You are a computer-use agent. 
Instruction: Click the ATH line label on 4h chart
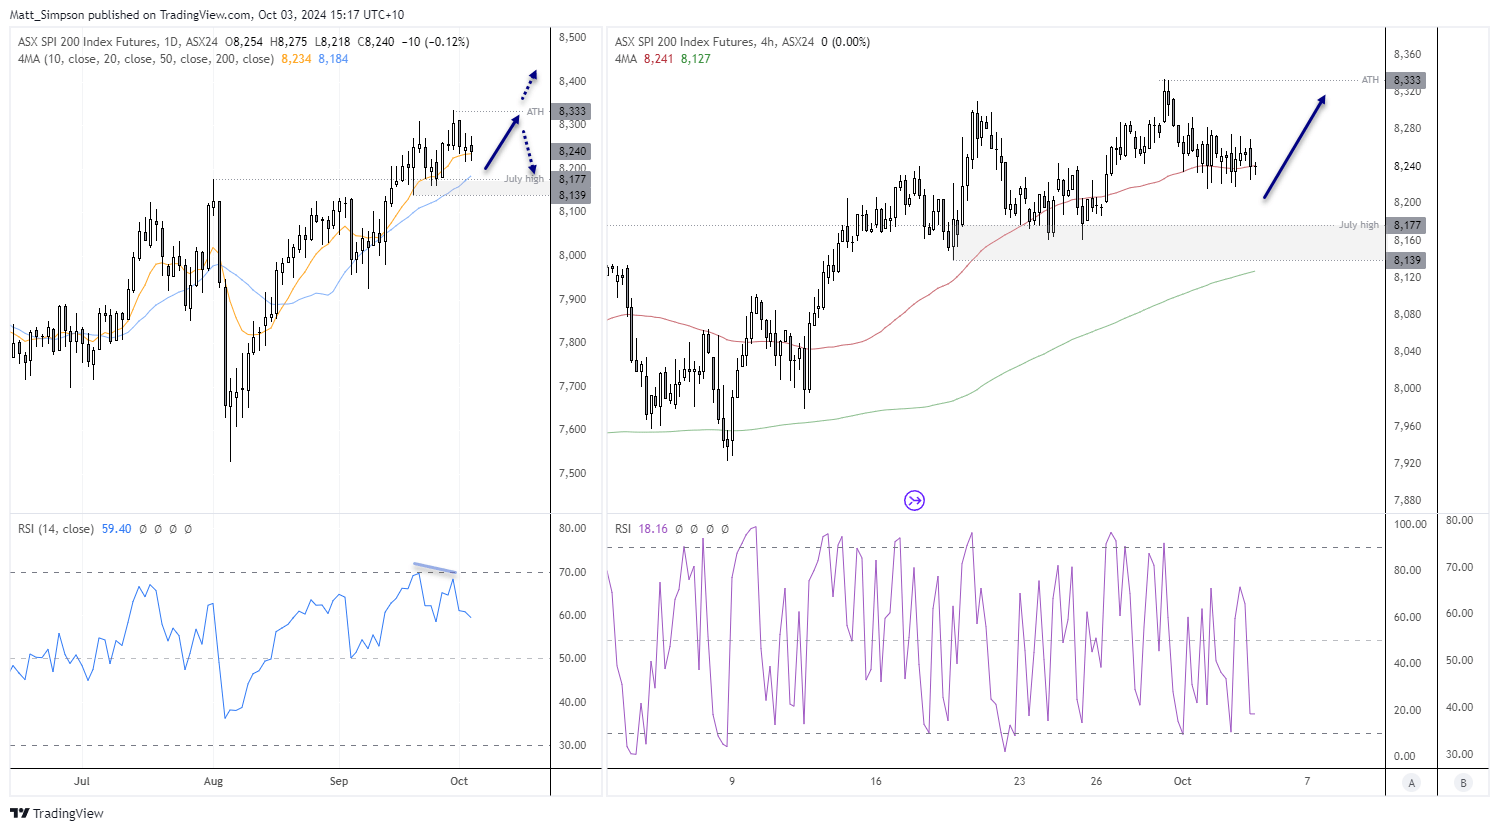(1370, 80)
